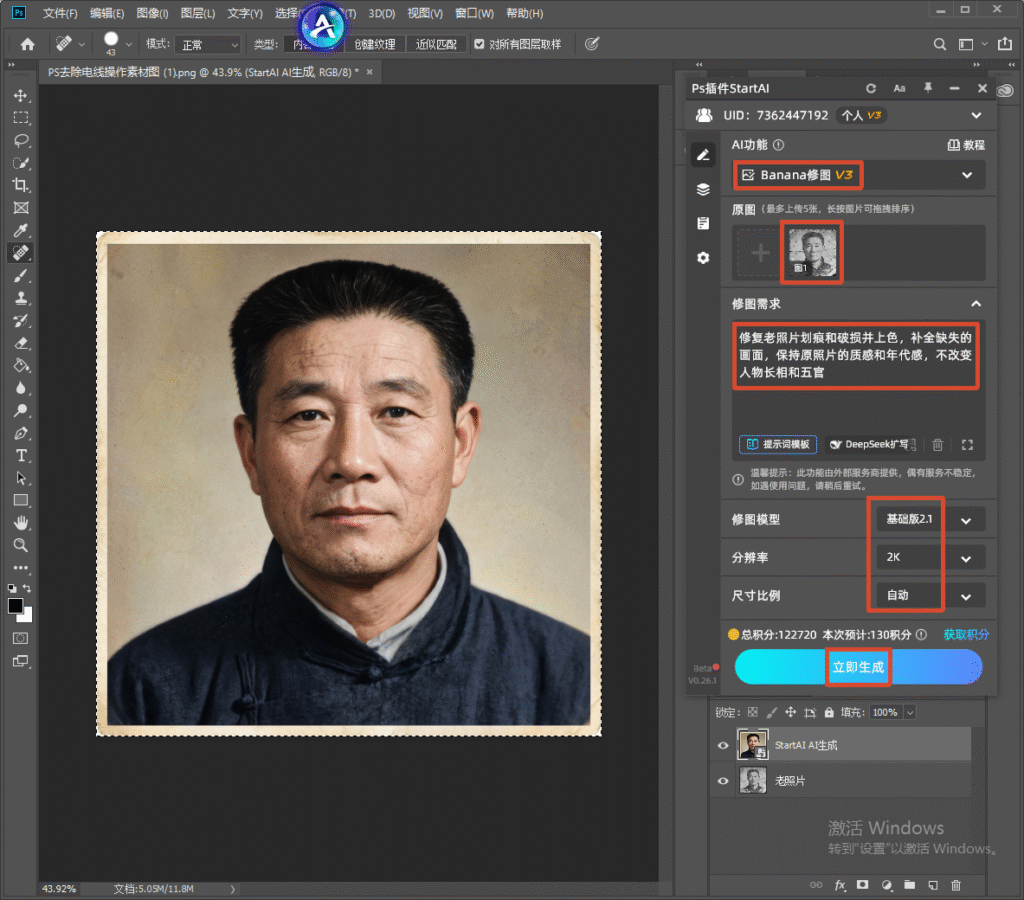The width and height of the screenshot is (1024, 900).
Task: Select the Crop tool
Action: point(21,185)
